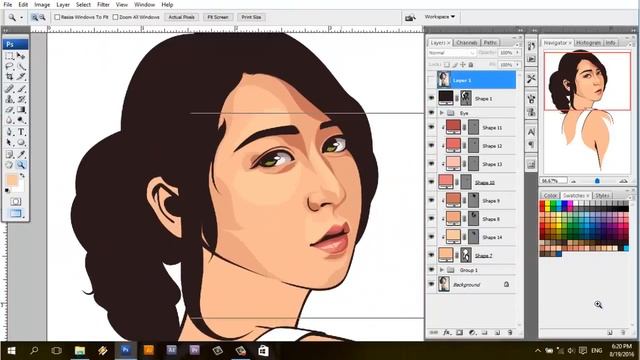The image size is (640, 360).
Task: Select the Crop tool
Action: [x=9, y=77]
